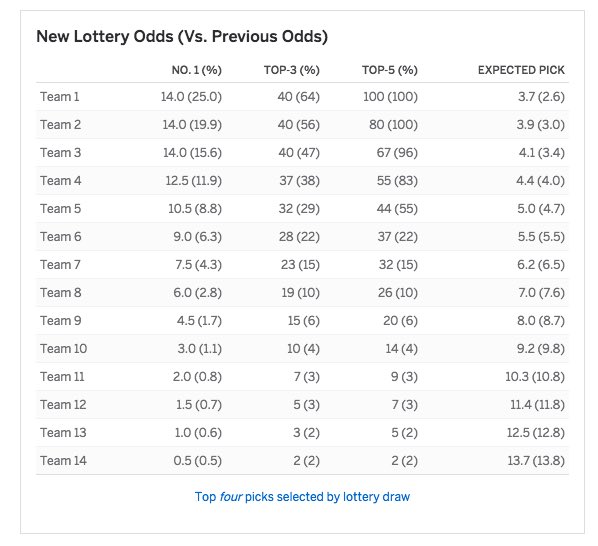Image resolution: width=598 pixels, height=546 pixels.
Task: Click Team 3's top-5 value 67 (96)
Action: pyautogui.click(x=397, y=153)
